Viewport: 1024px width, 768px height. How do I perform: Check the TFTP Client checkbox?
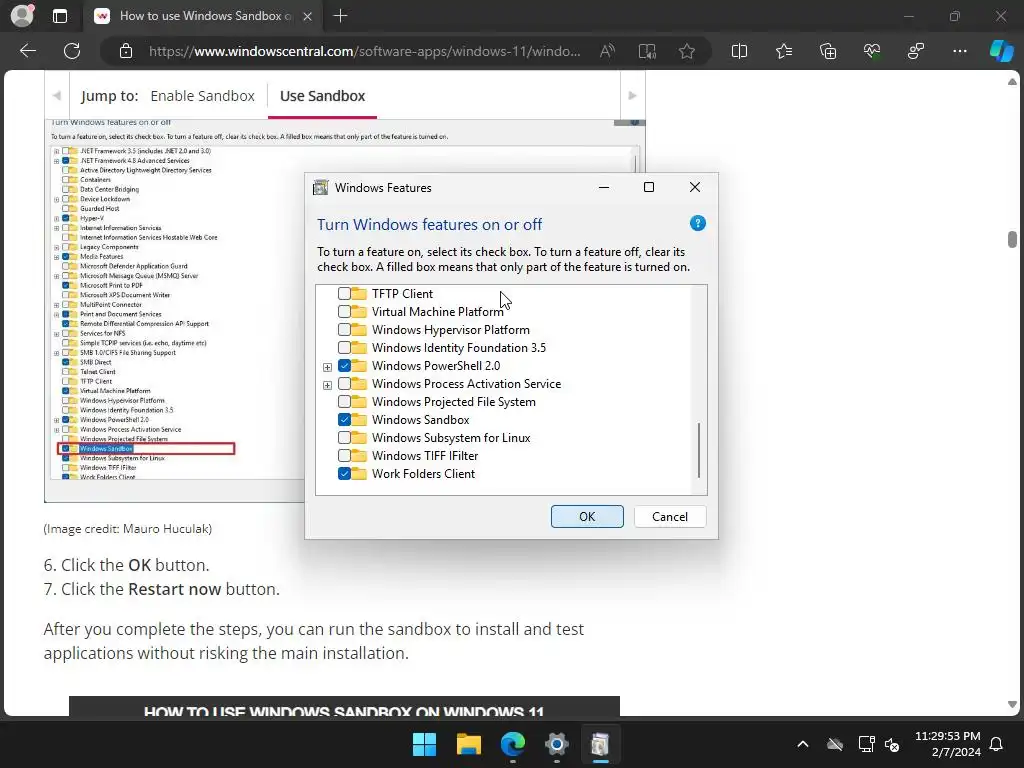(x=344, y=294)
